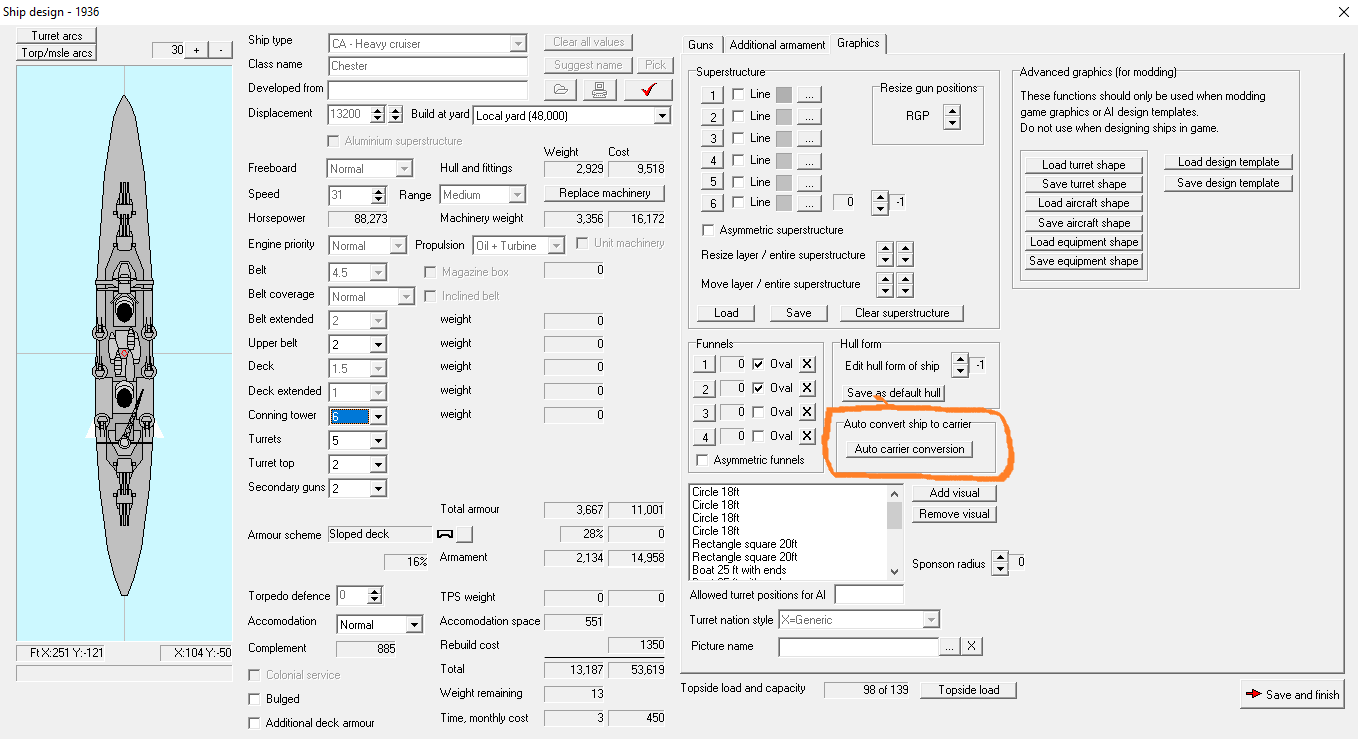Click Save design template button
Screen dimensions: 1358x739
click(1228, 183)
